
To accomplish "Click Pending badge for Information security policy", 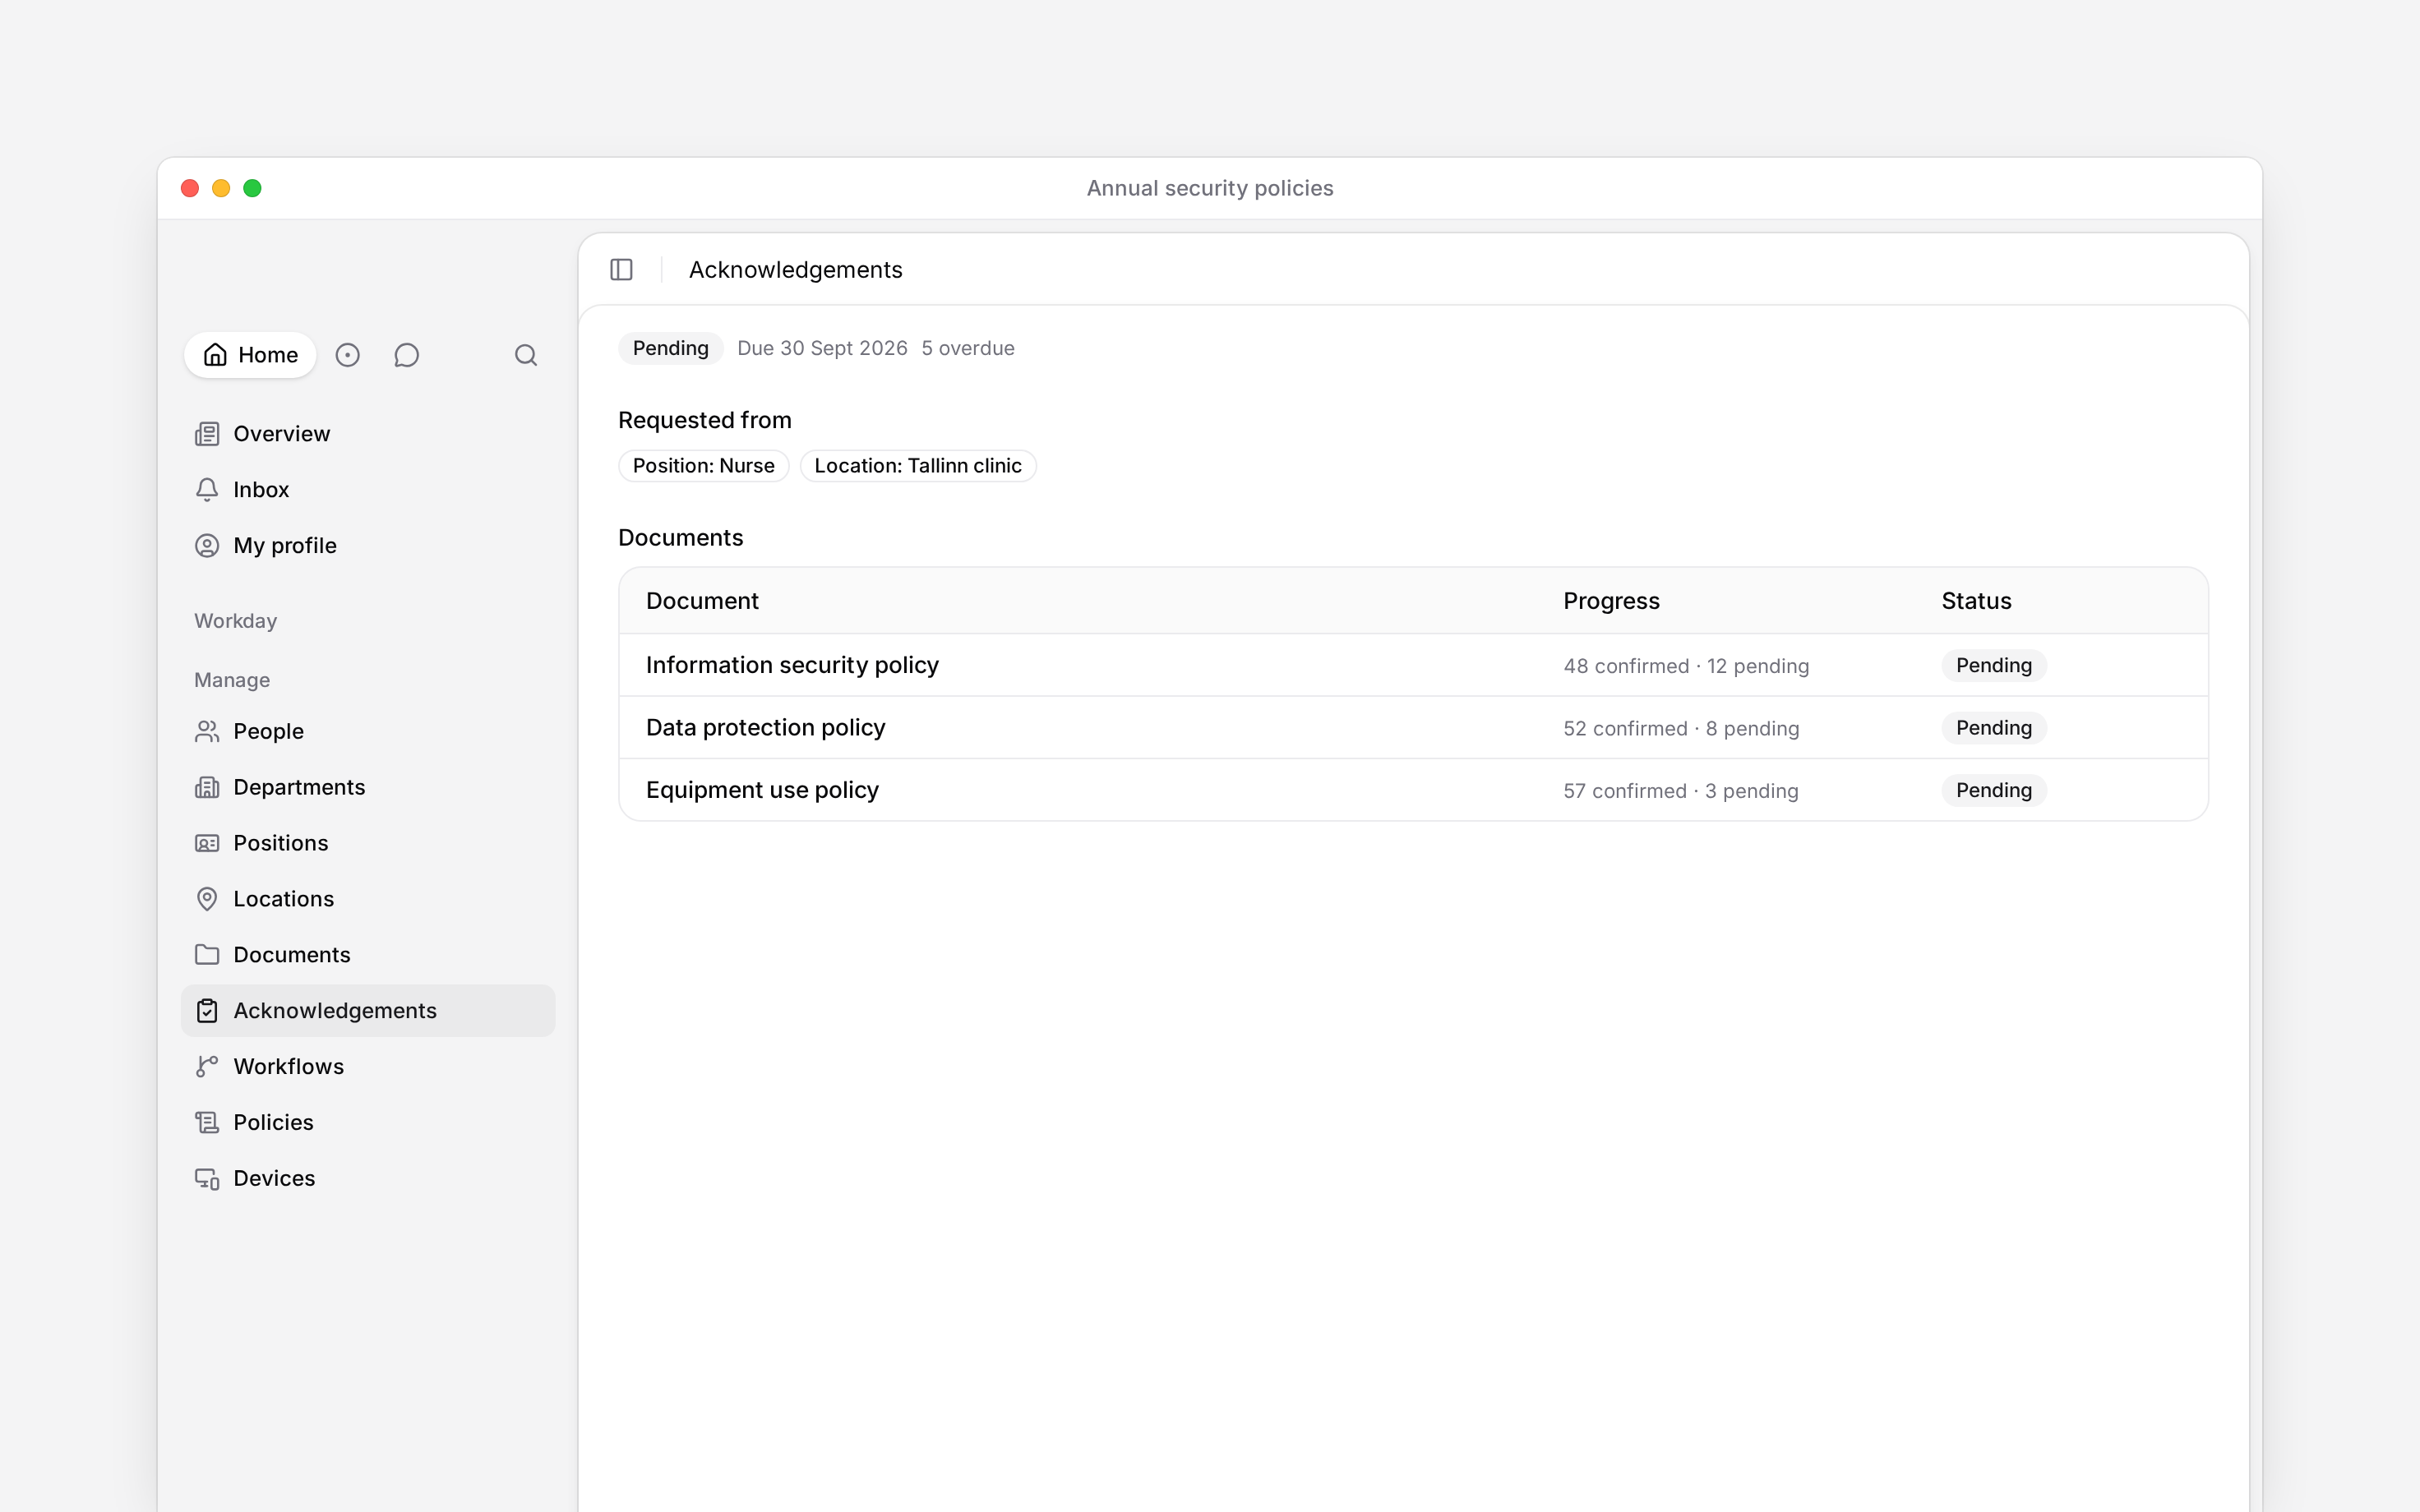I will (1994, 666).
